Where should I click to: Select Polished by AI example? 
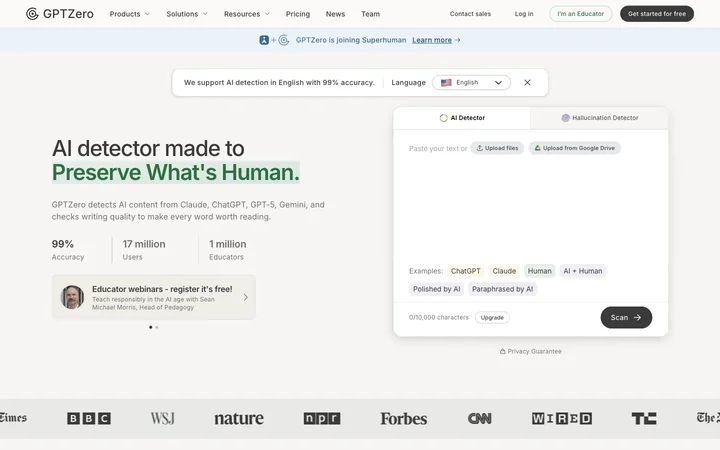[436, 289]
